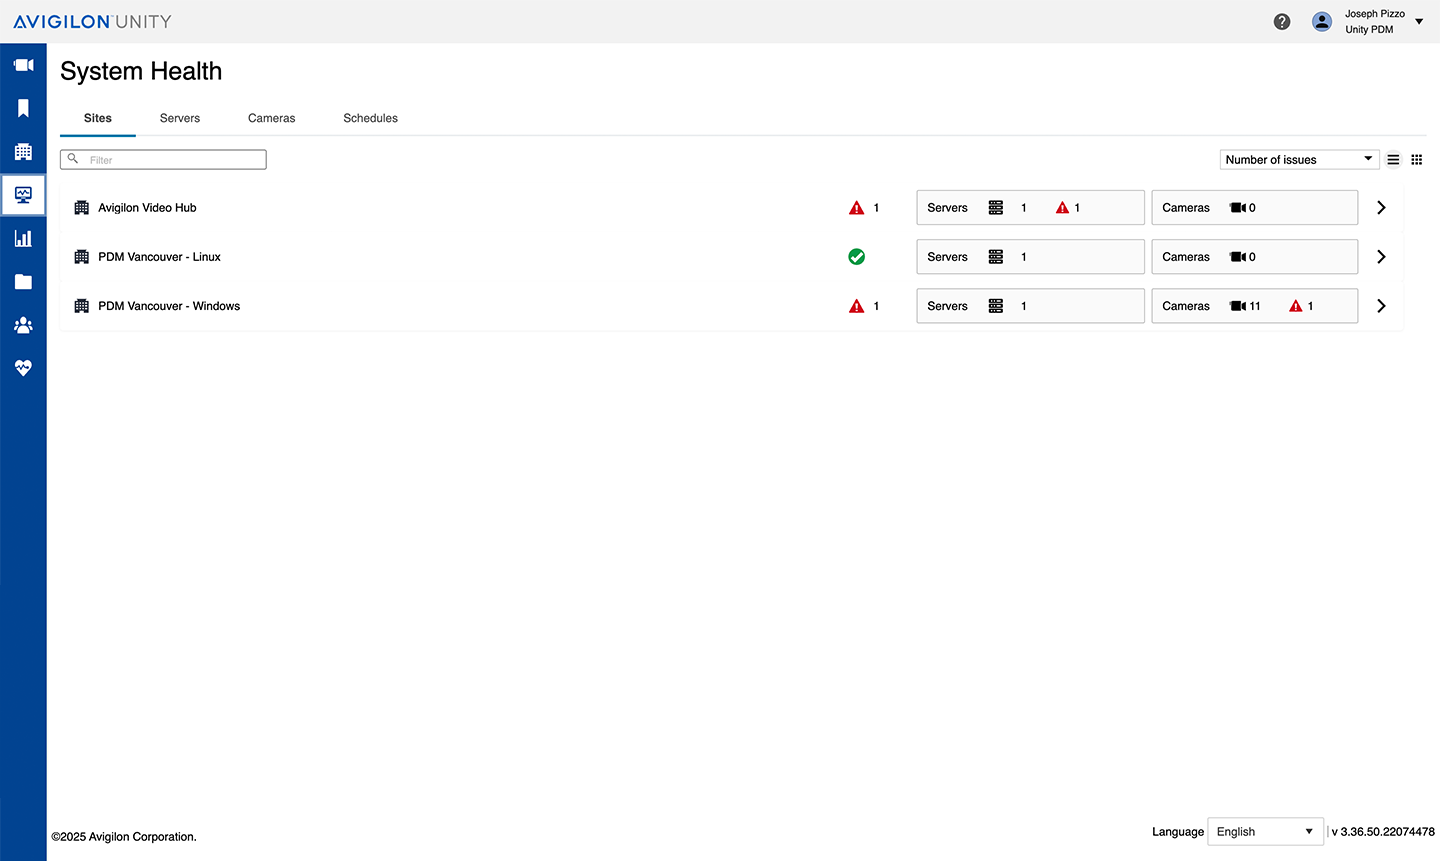Viewport: 1440px width, 861px height.
Task: Open Servers box for Avigilon Video Hub
Action: 1030,208
